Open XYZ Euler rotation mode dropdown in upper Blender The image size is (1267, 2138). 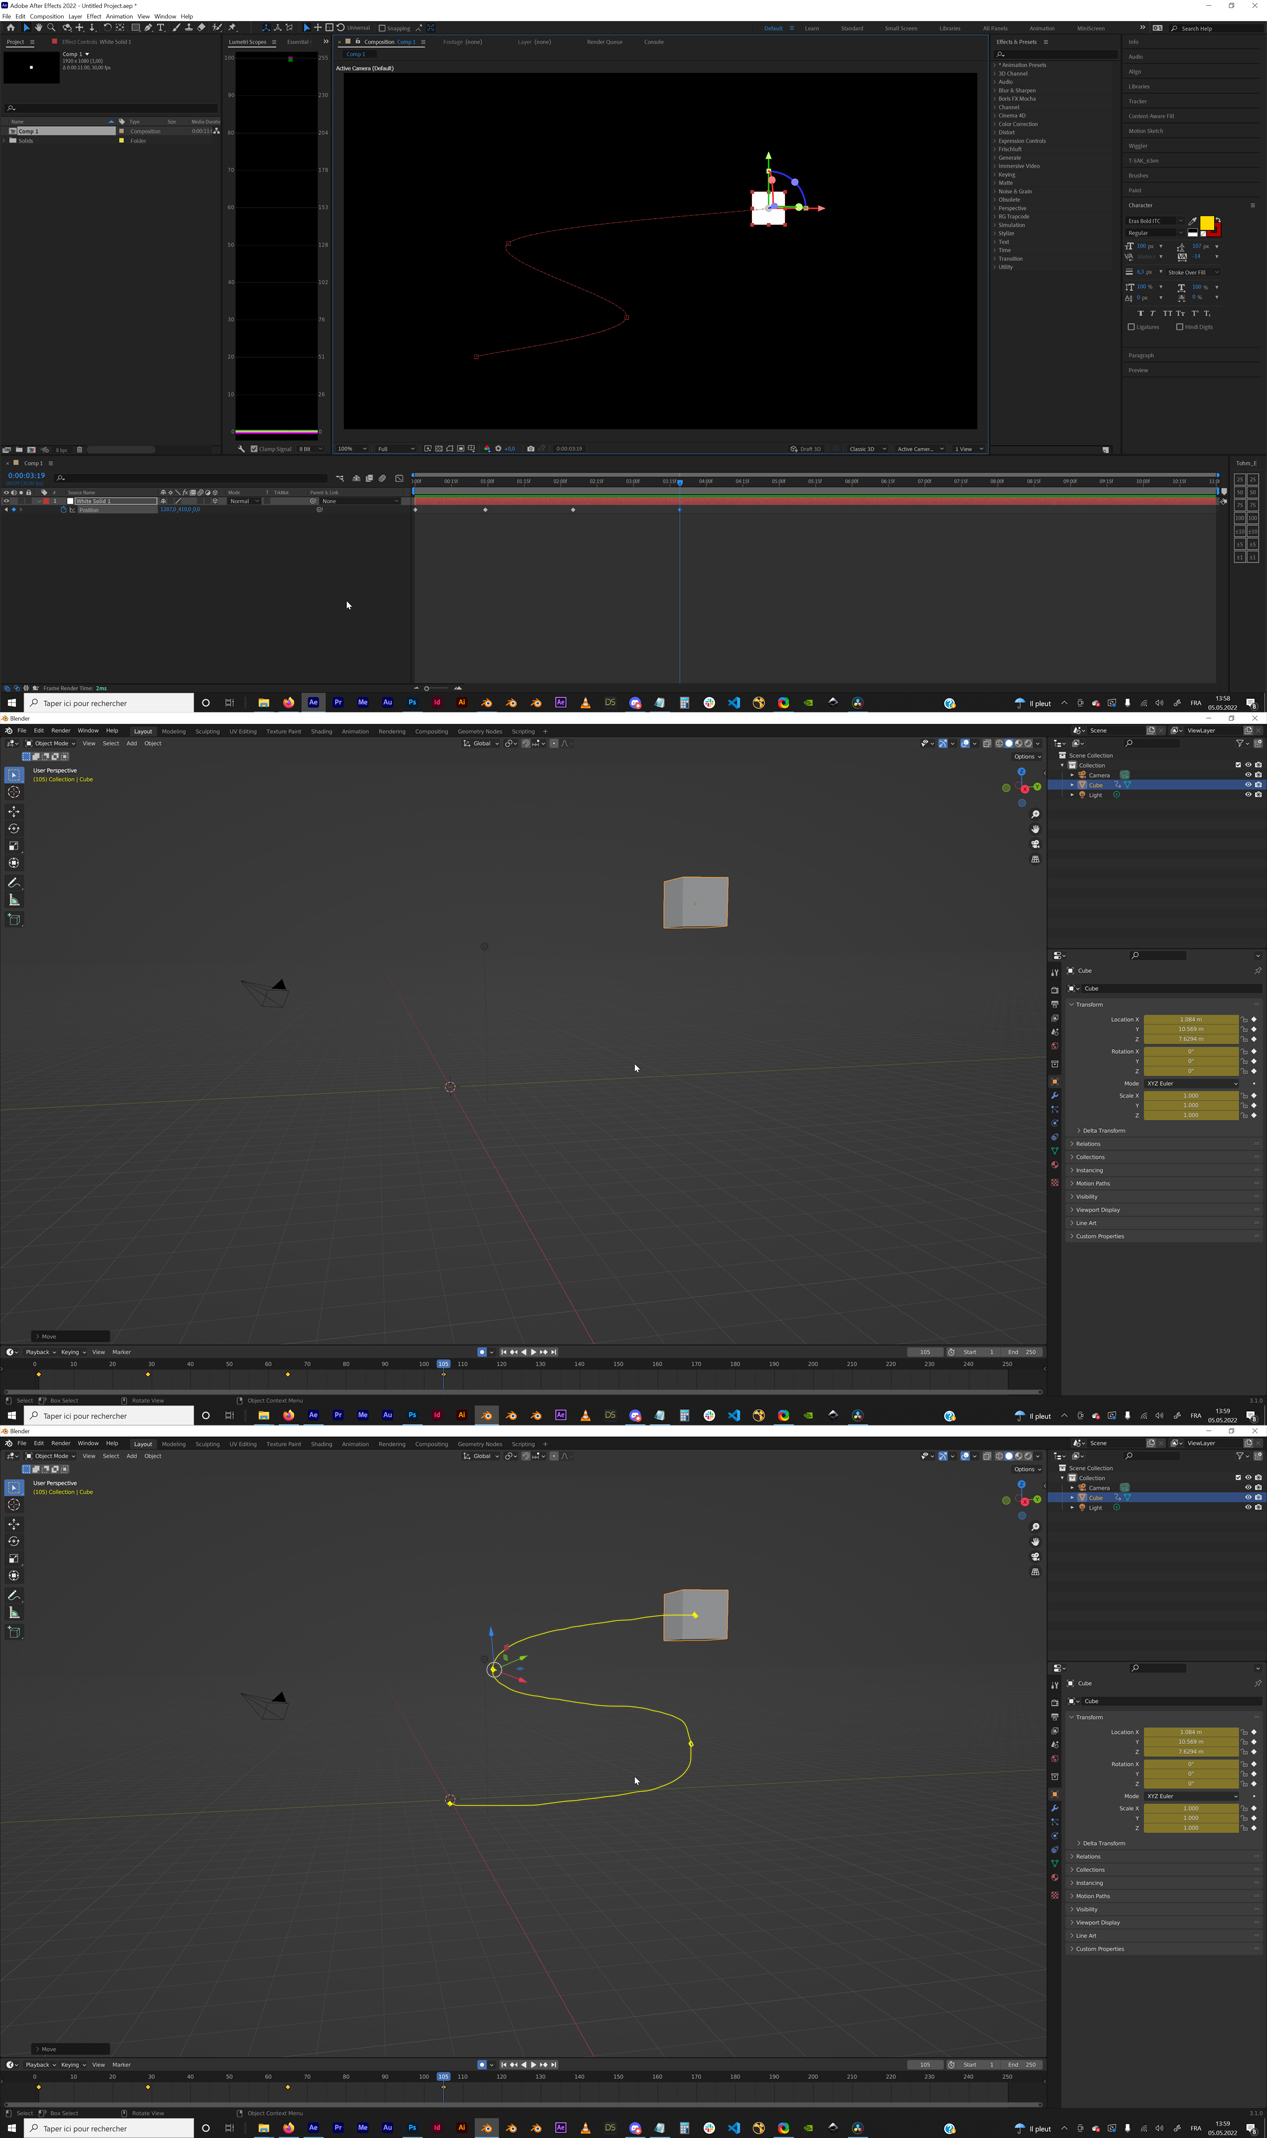[1192, 1083]
